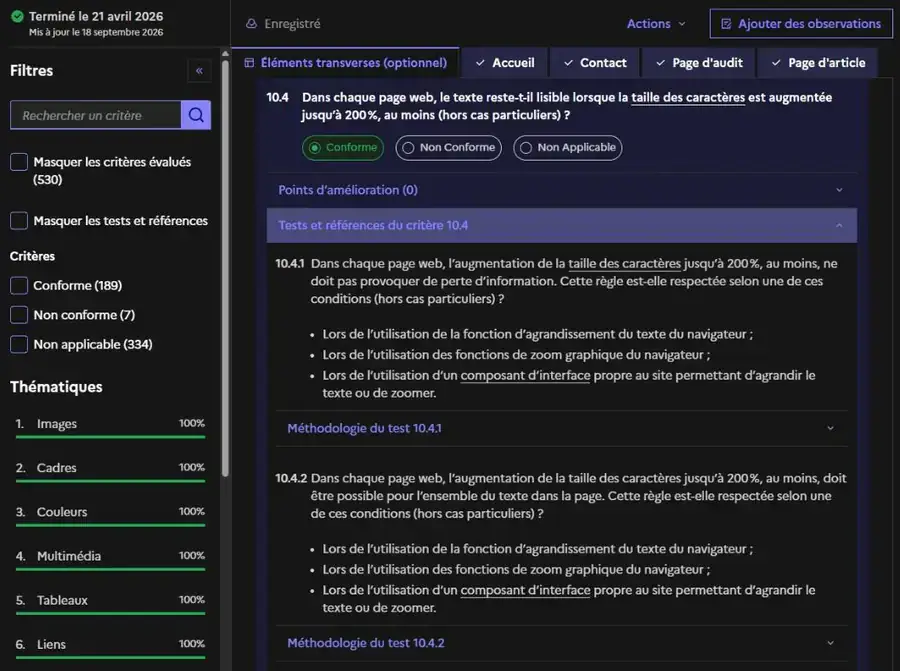Expand Points d'amélioration (0) section

pos(562,190)
